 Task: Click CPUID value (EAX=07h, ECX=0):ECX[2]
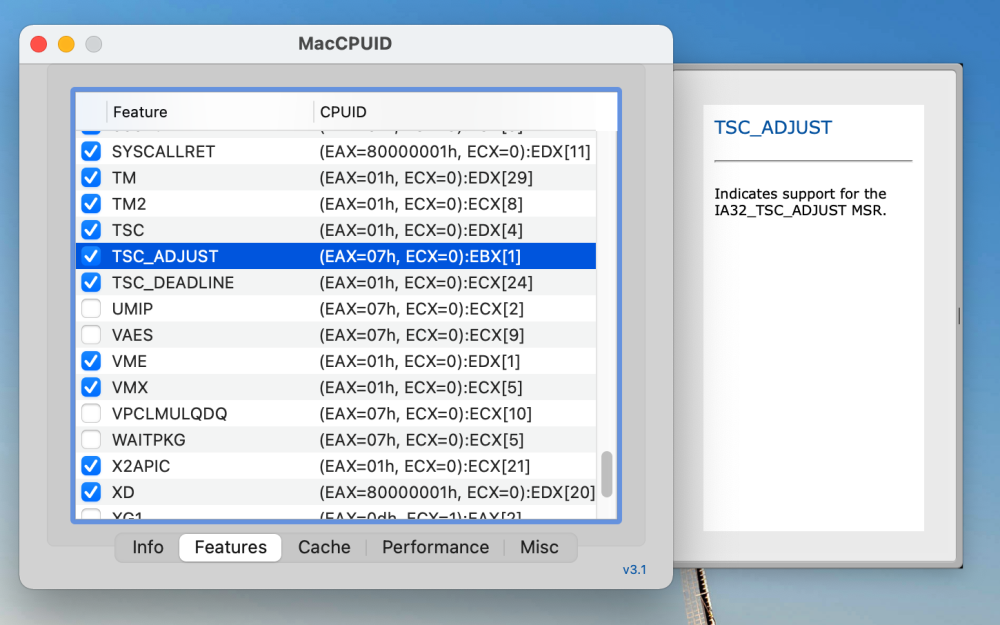point(422,308)
